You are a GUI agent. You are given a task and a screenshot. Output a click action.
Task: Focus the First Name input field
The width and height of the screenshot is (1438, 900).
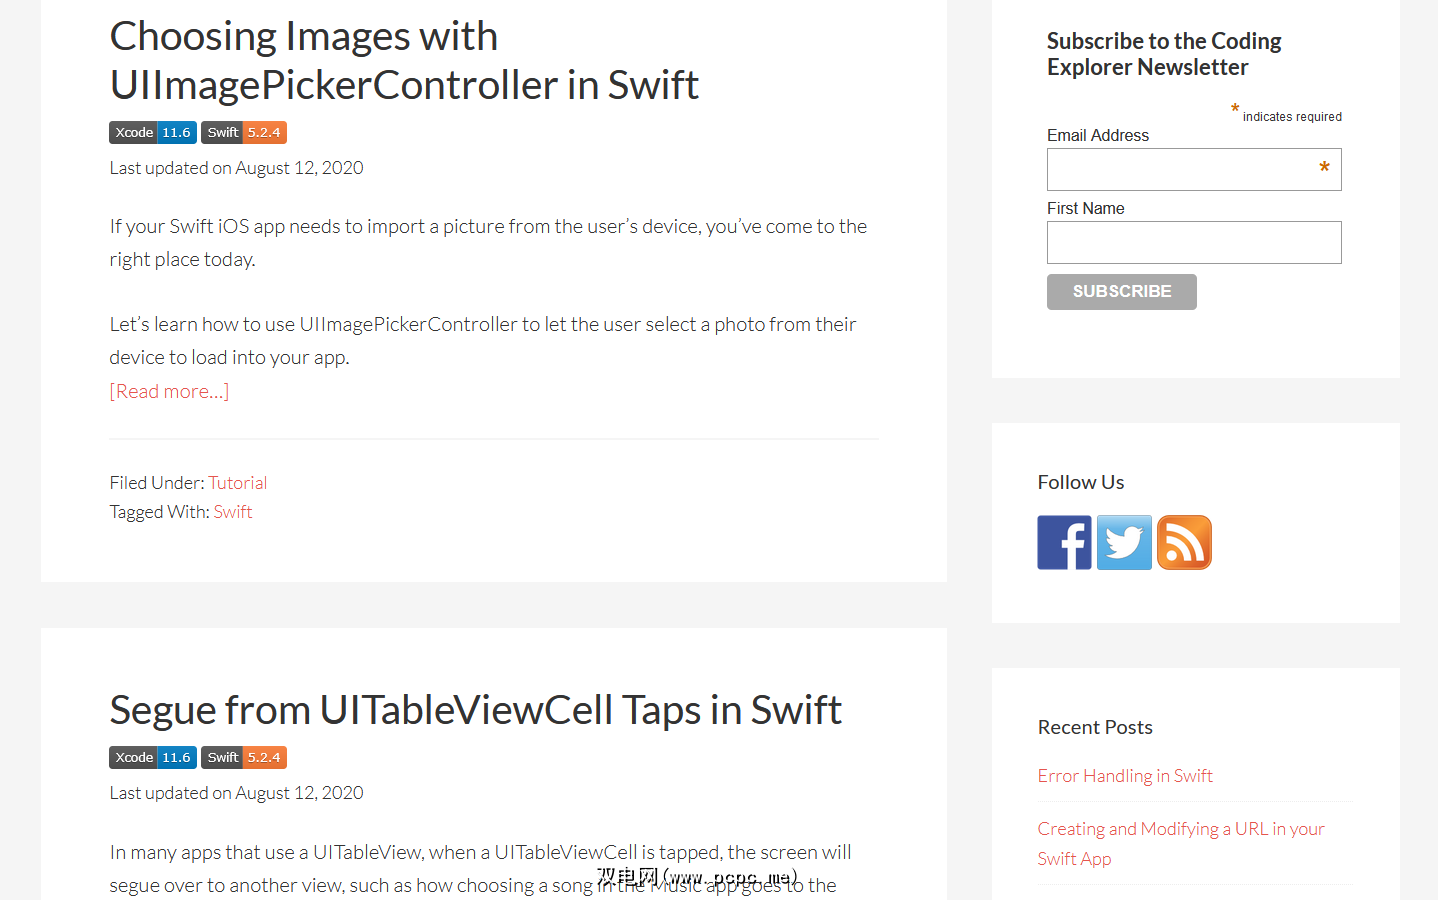pos(1193,243)
